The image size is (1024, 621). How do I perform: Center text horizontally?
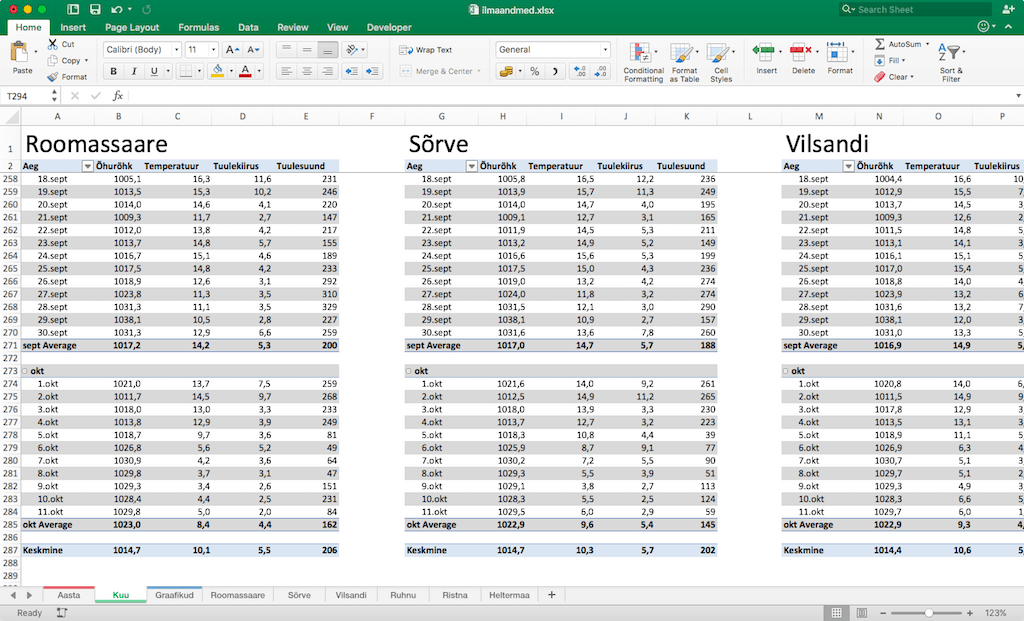[307, 71]
